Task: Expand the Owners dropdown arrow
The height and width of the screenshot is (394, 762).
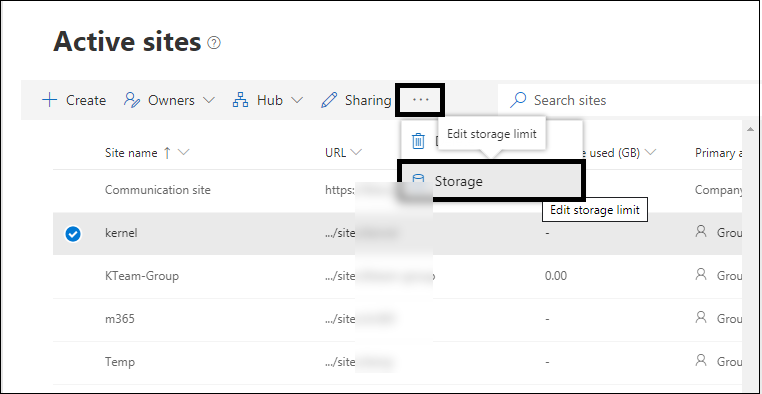Action: (x=208, y=101)
